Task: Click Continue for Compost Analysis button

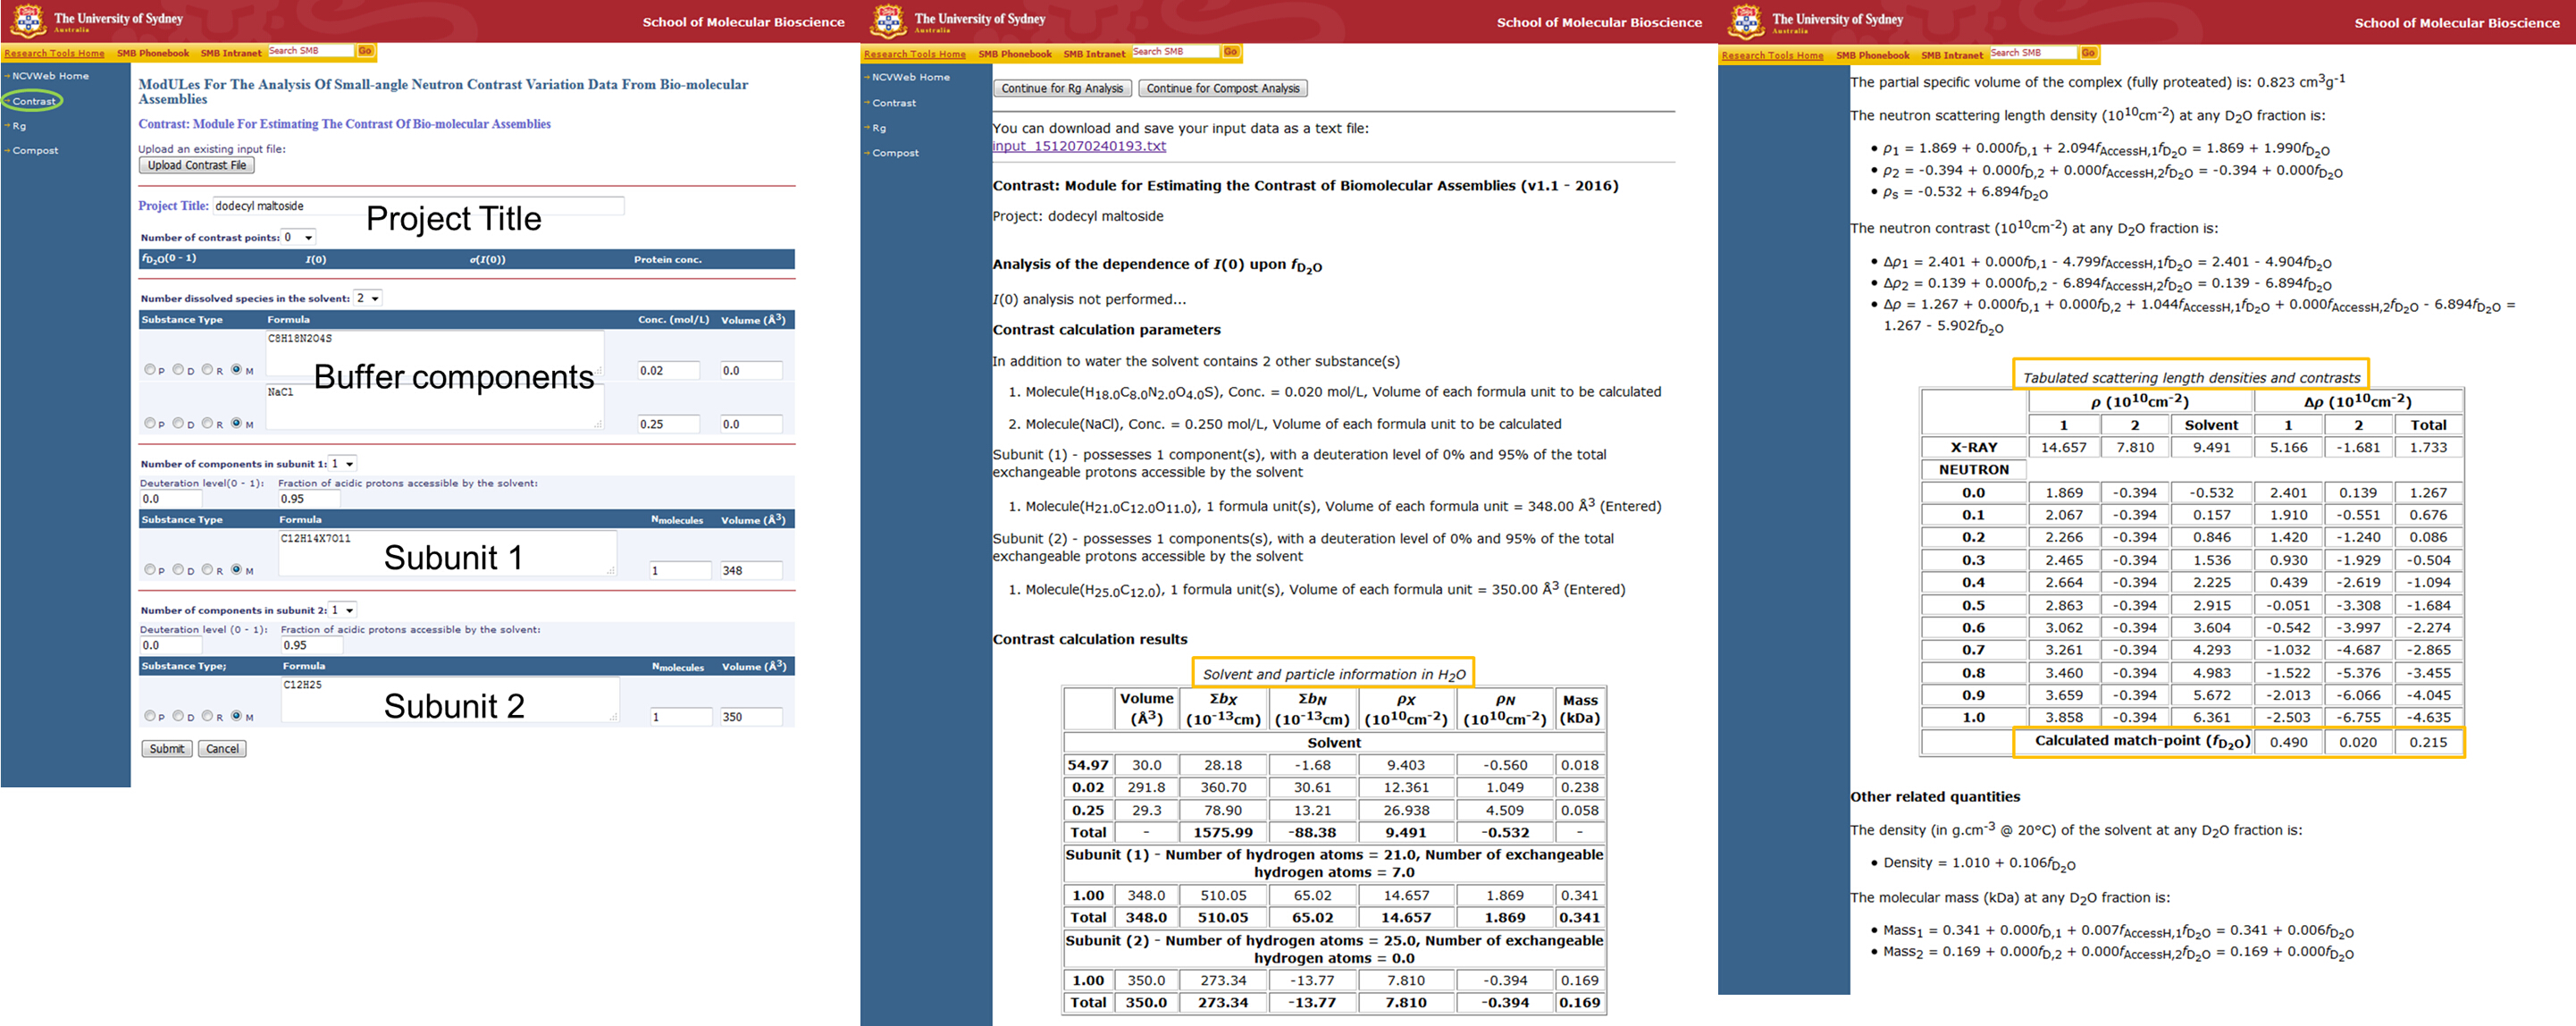Action: click(x=1222, y=88)
